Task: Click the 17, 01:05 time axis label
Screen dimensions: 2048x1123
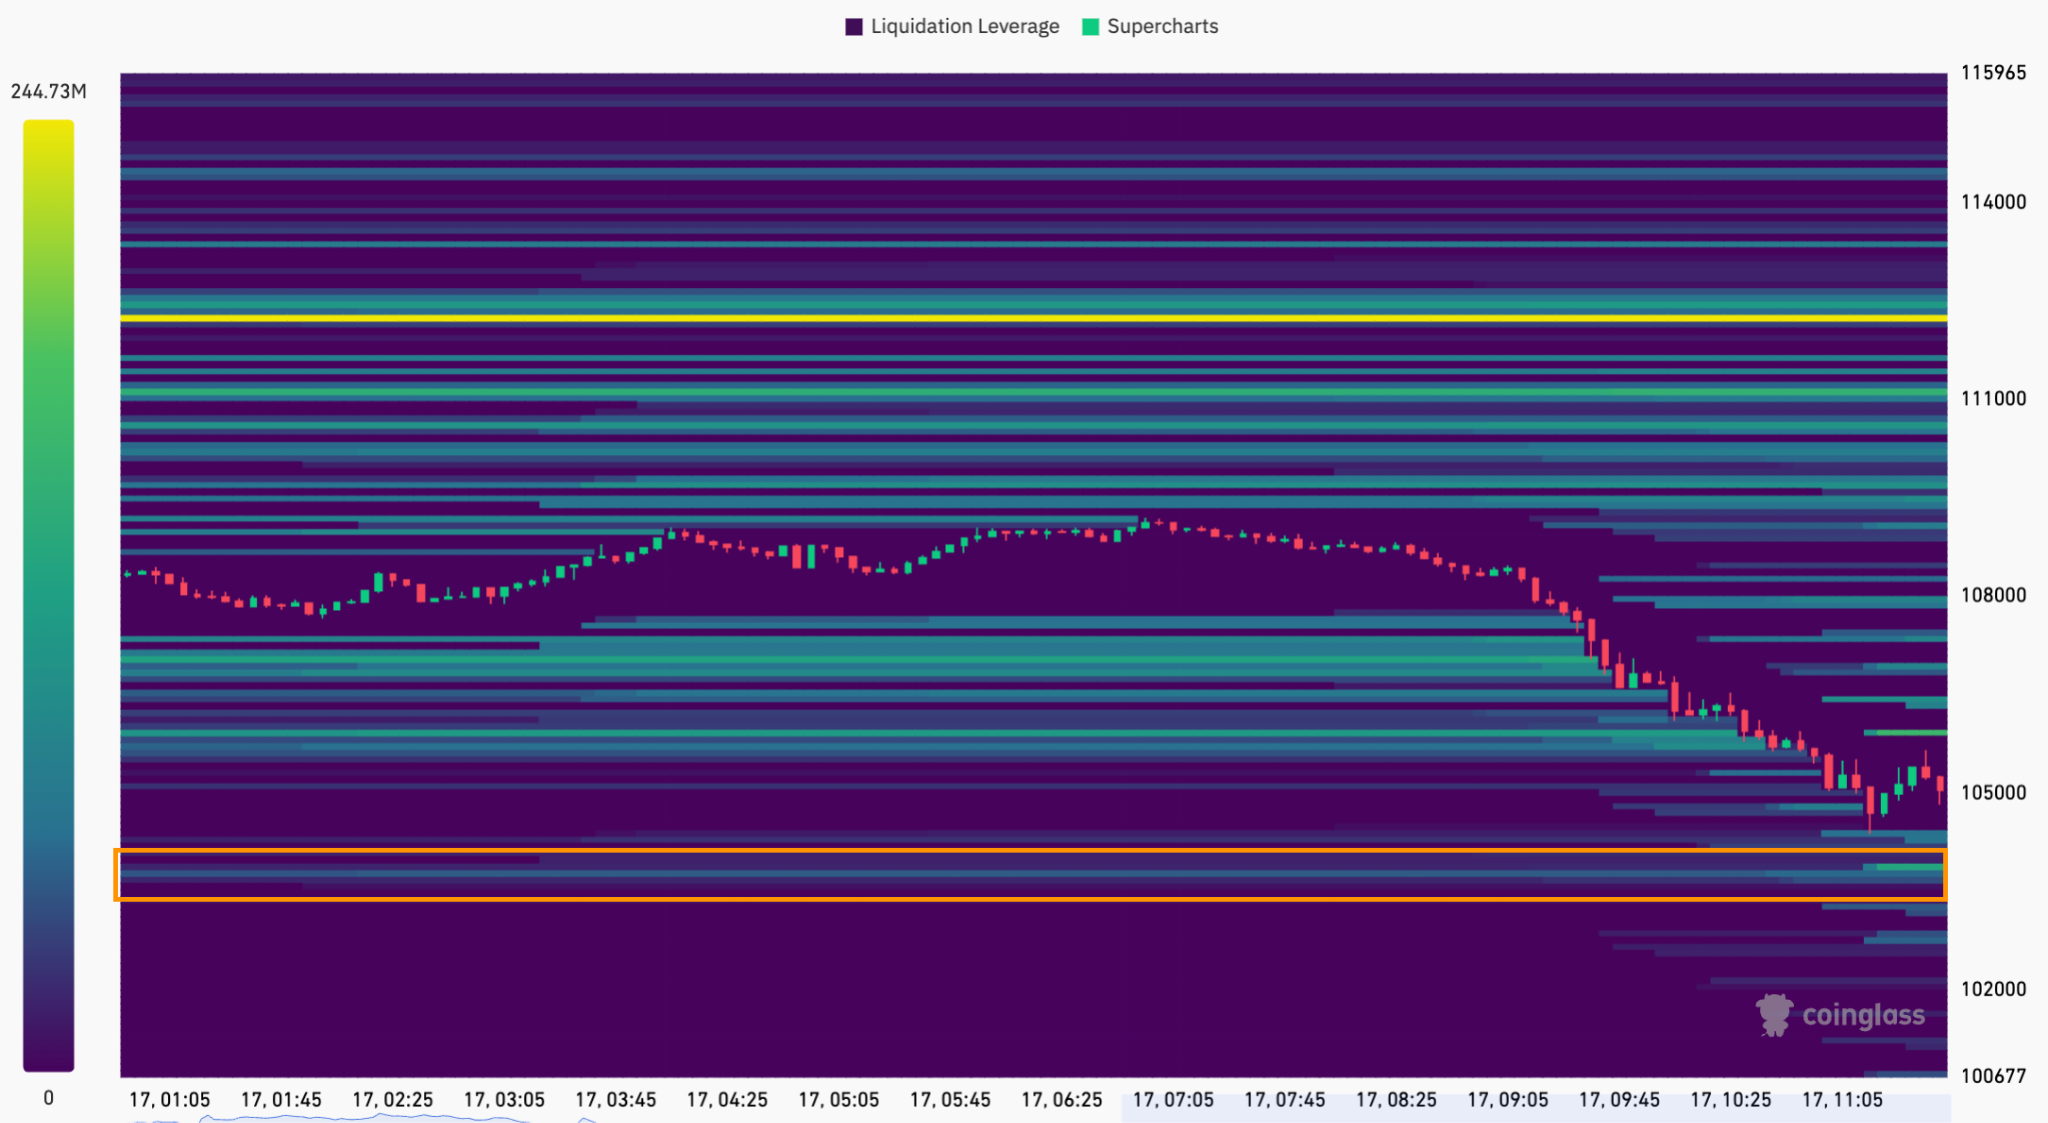Action: pyautogui.click(x=169, y=1100)
